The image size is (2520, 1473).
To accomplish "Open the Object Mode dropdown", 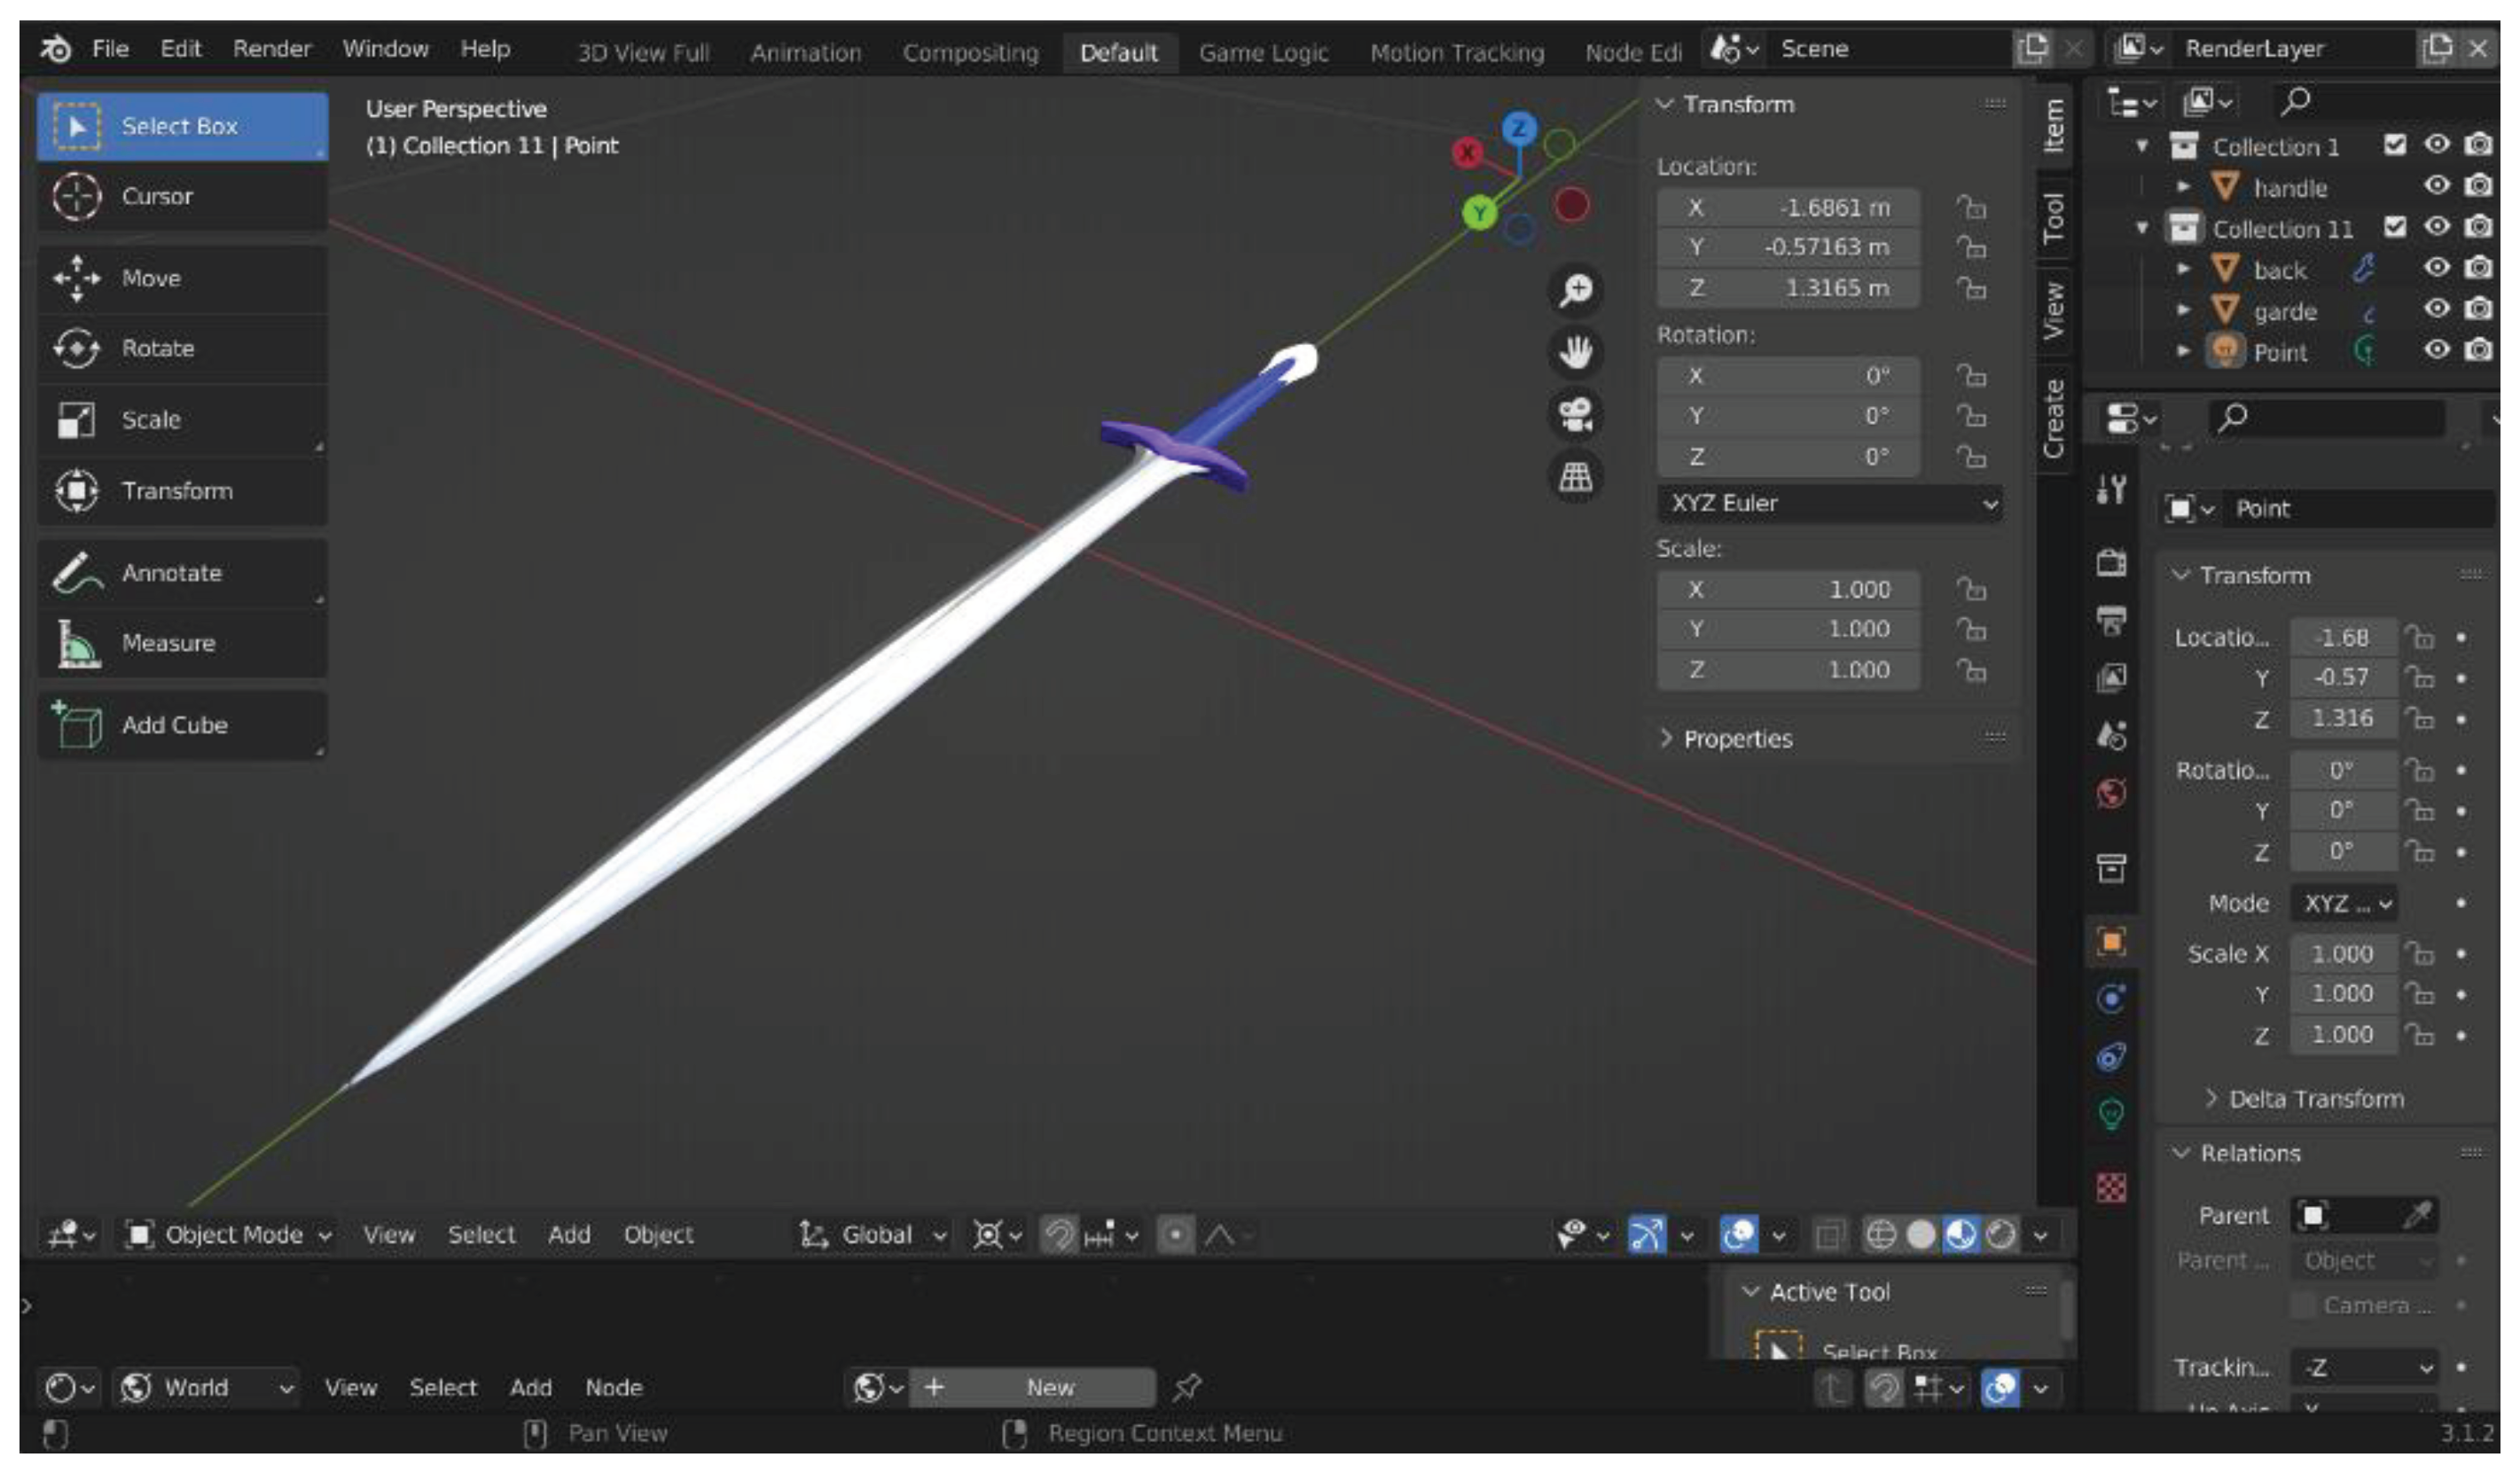I will click(x=229, y=1235).
